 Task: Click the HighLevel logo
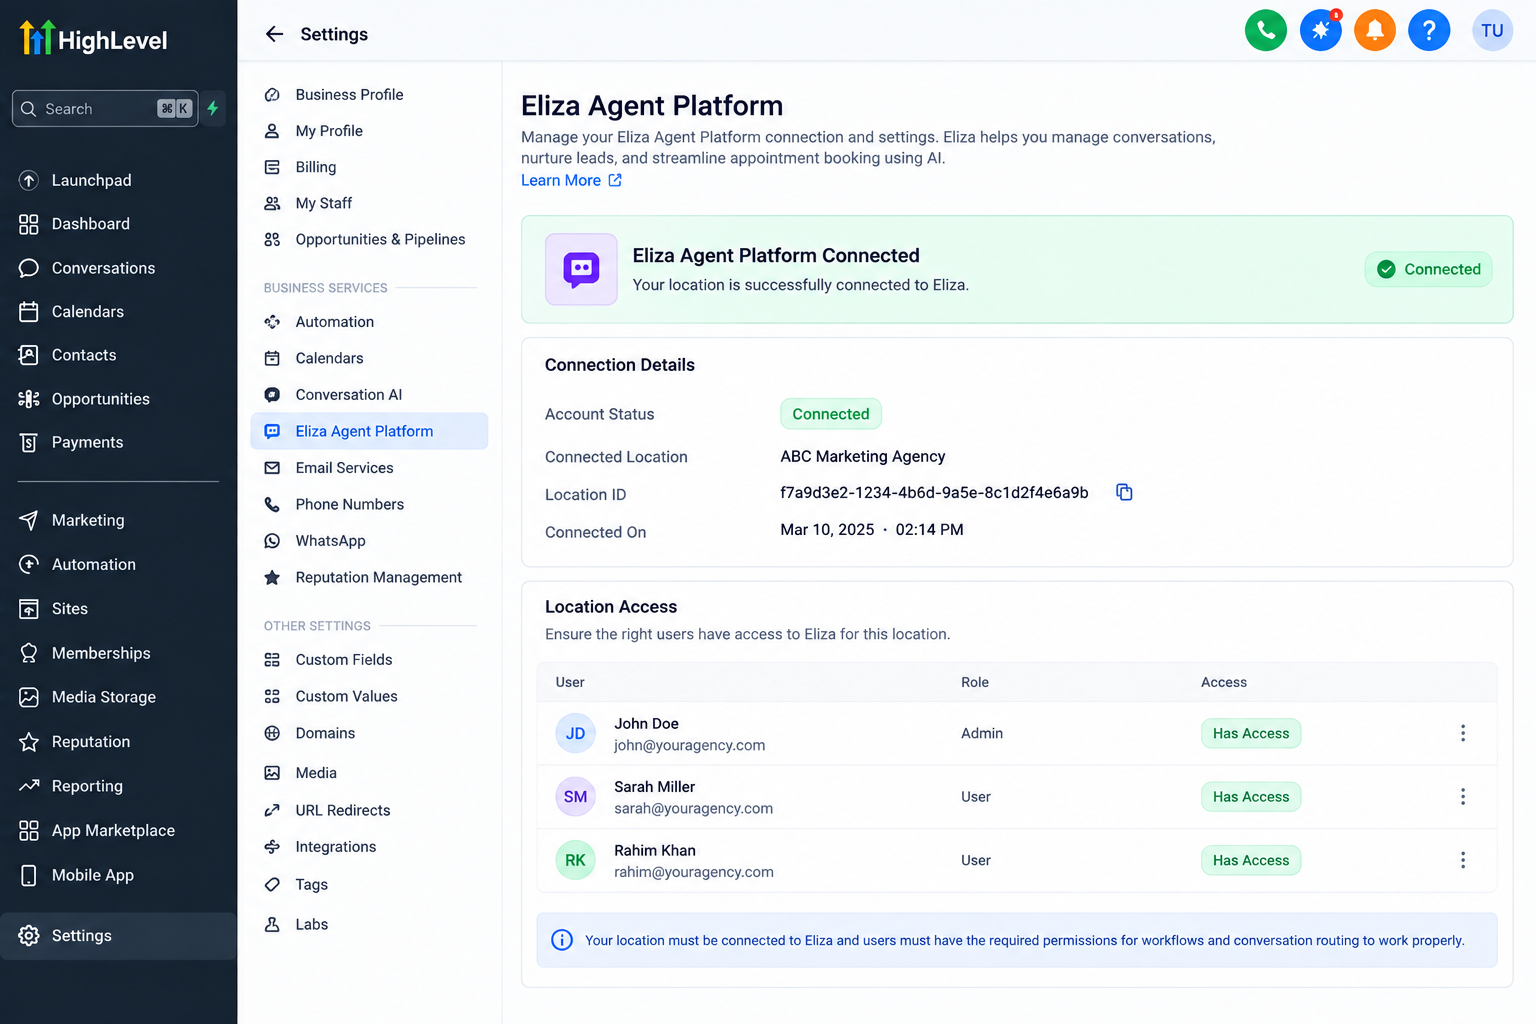pyautogui.click(x=93, y=38)
